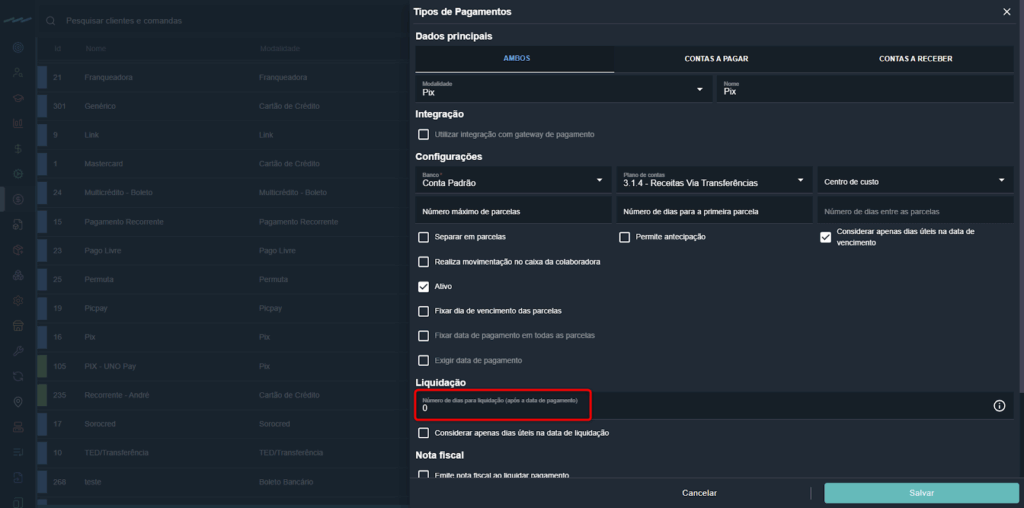This screenshot has width=1024, height=508.
Task: Open the graduation cap sidebar icon
Action: click(18, 98)
